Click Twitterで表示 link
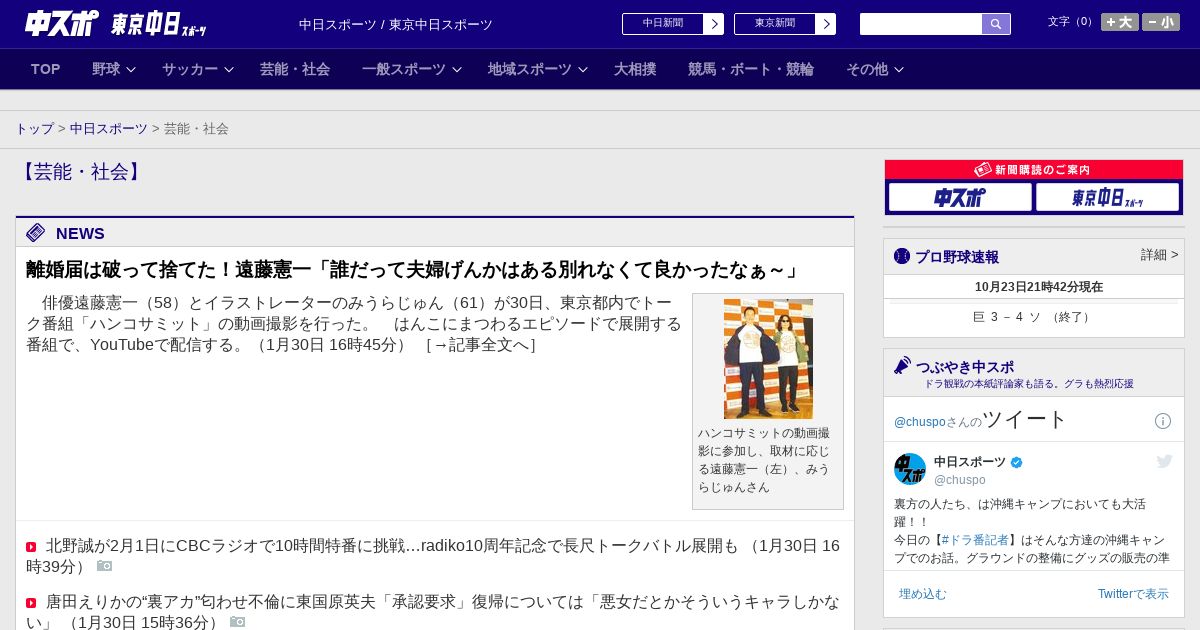The height and width of the screenshot is (630, 1200). pyautogui.click(x=1133, y=594)
